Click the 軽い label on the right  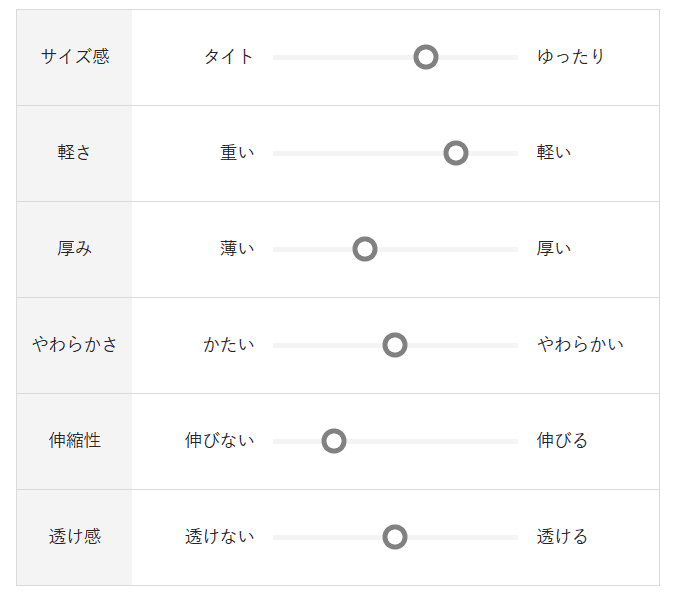(x=554, y=153)
